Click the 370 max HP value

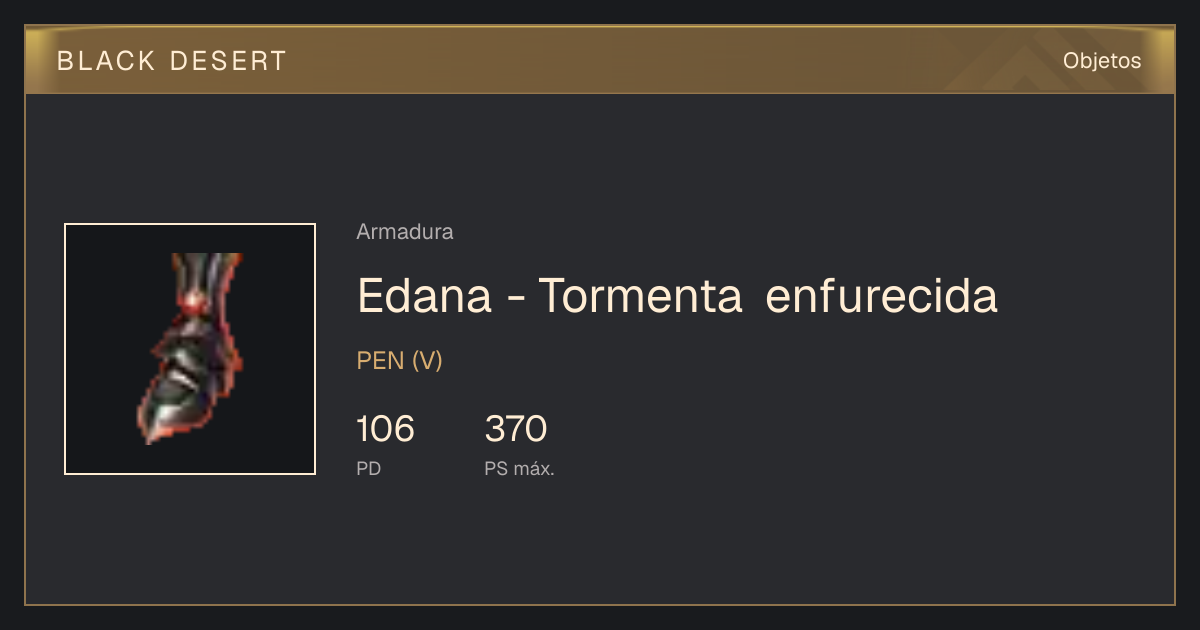pyautogui.click(x=516, y=430)
